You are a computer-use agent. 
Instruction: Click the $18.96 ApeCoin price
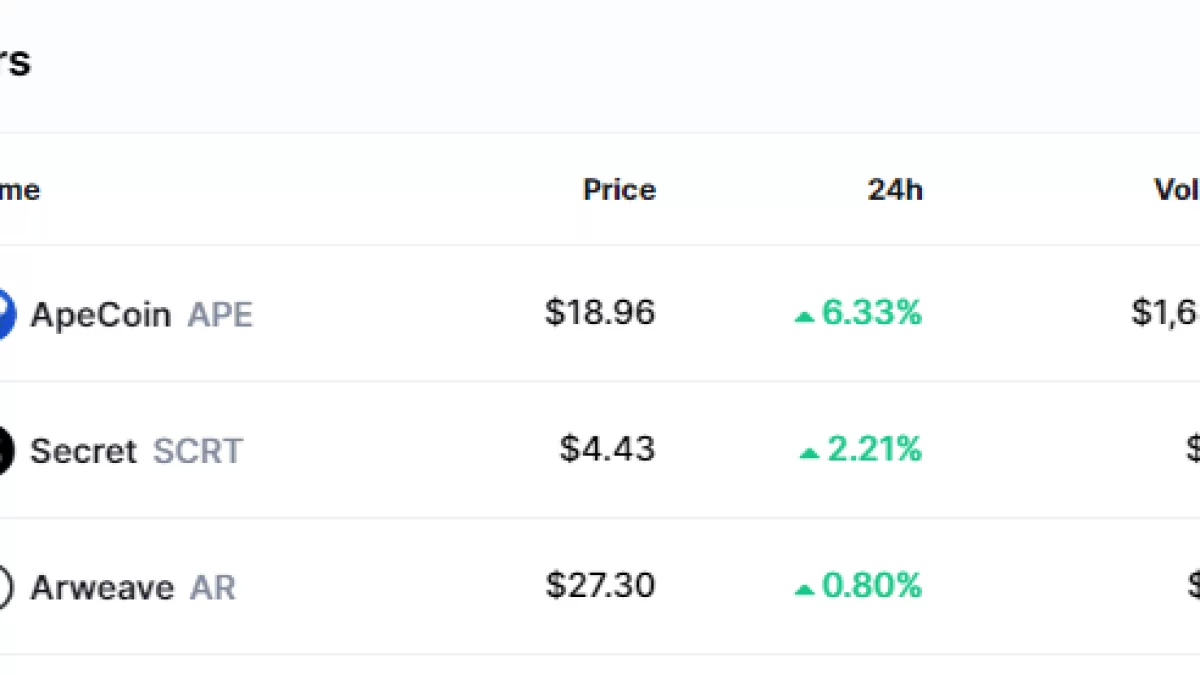tap(600, 313)
